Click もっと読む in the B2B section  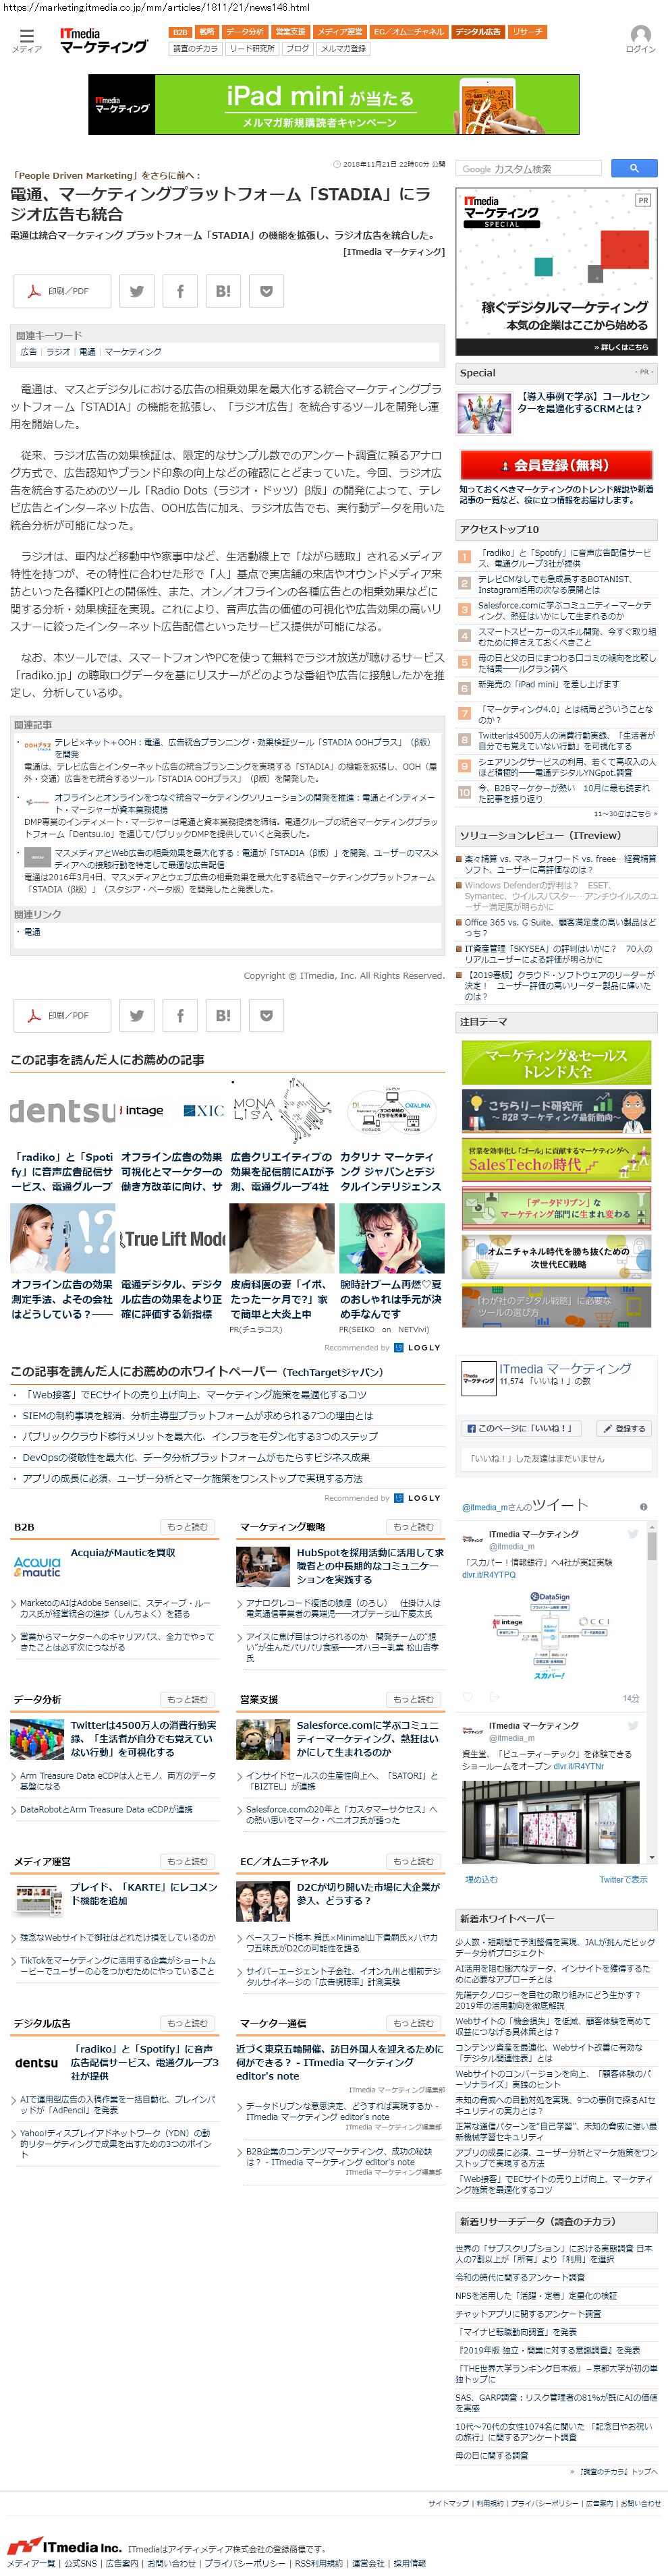(187, 1527)
